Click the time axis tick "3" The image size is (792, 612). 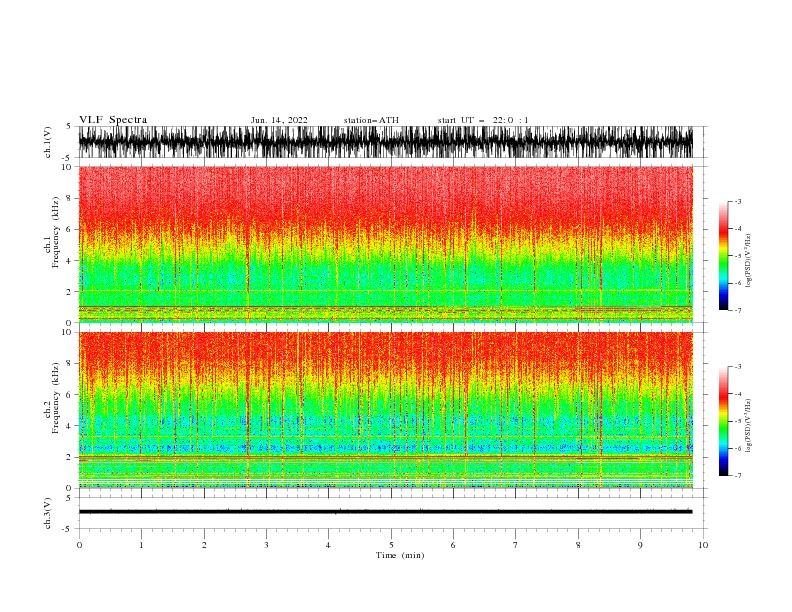[x=266, y=545]
